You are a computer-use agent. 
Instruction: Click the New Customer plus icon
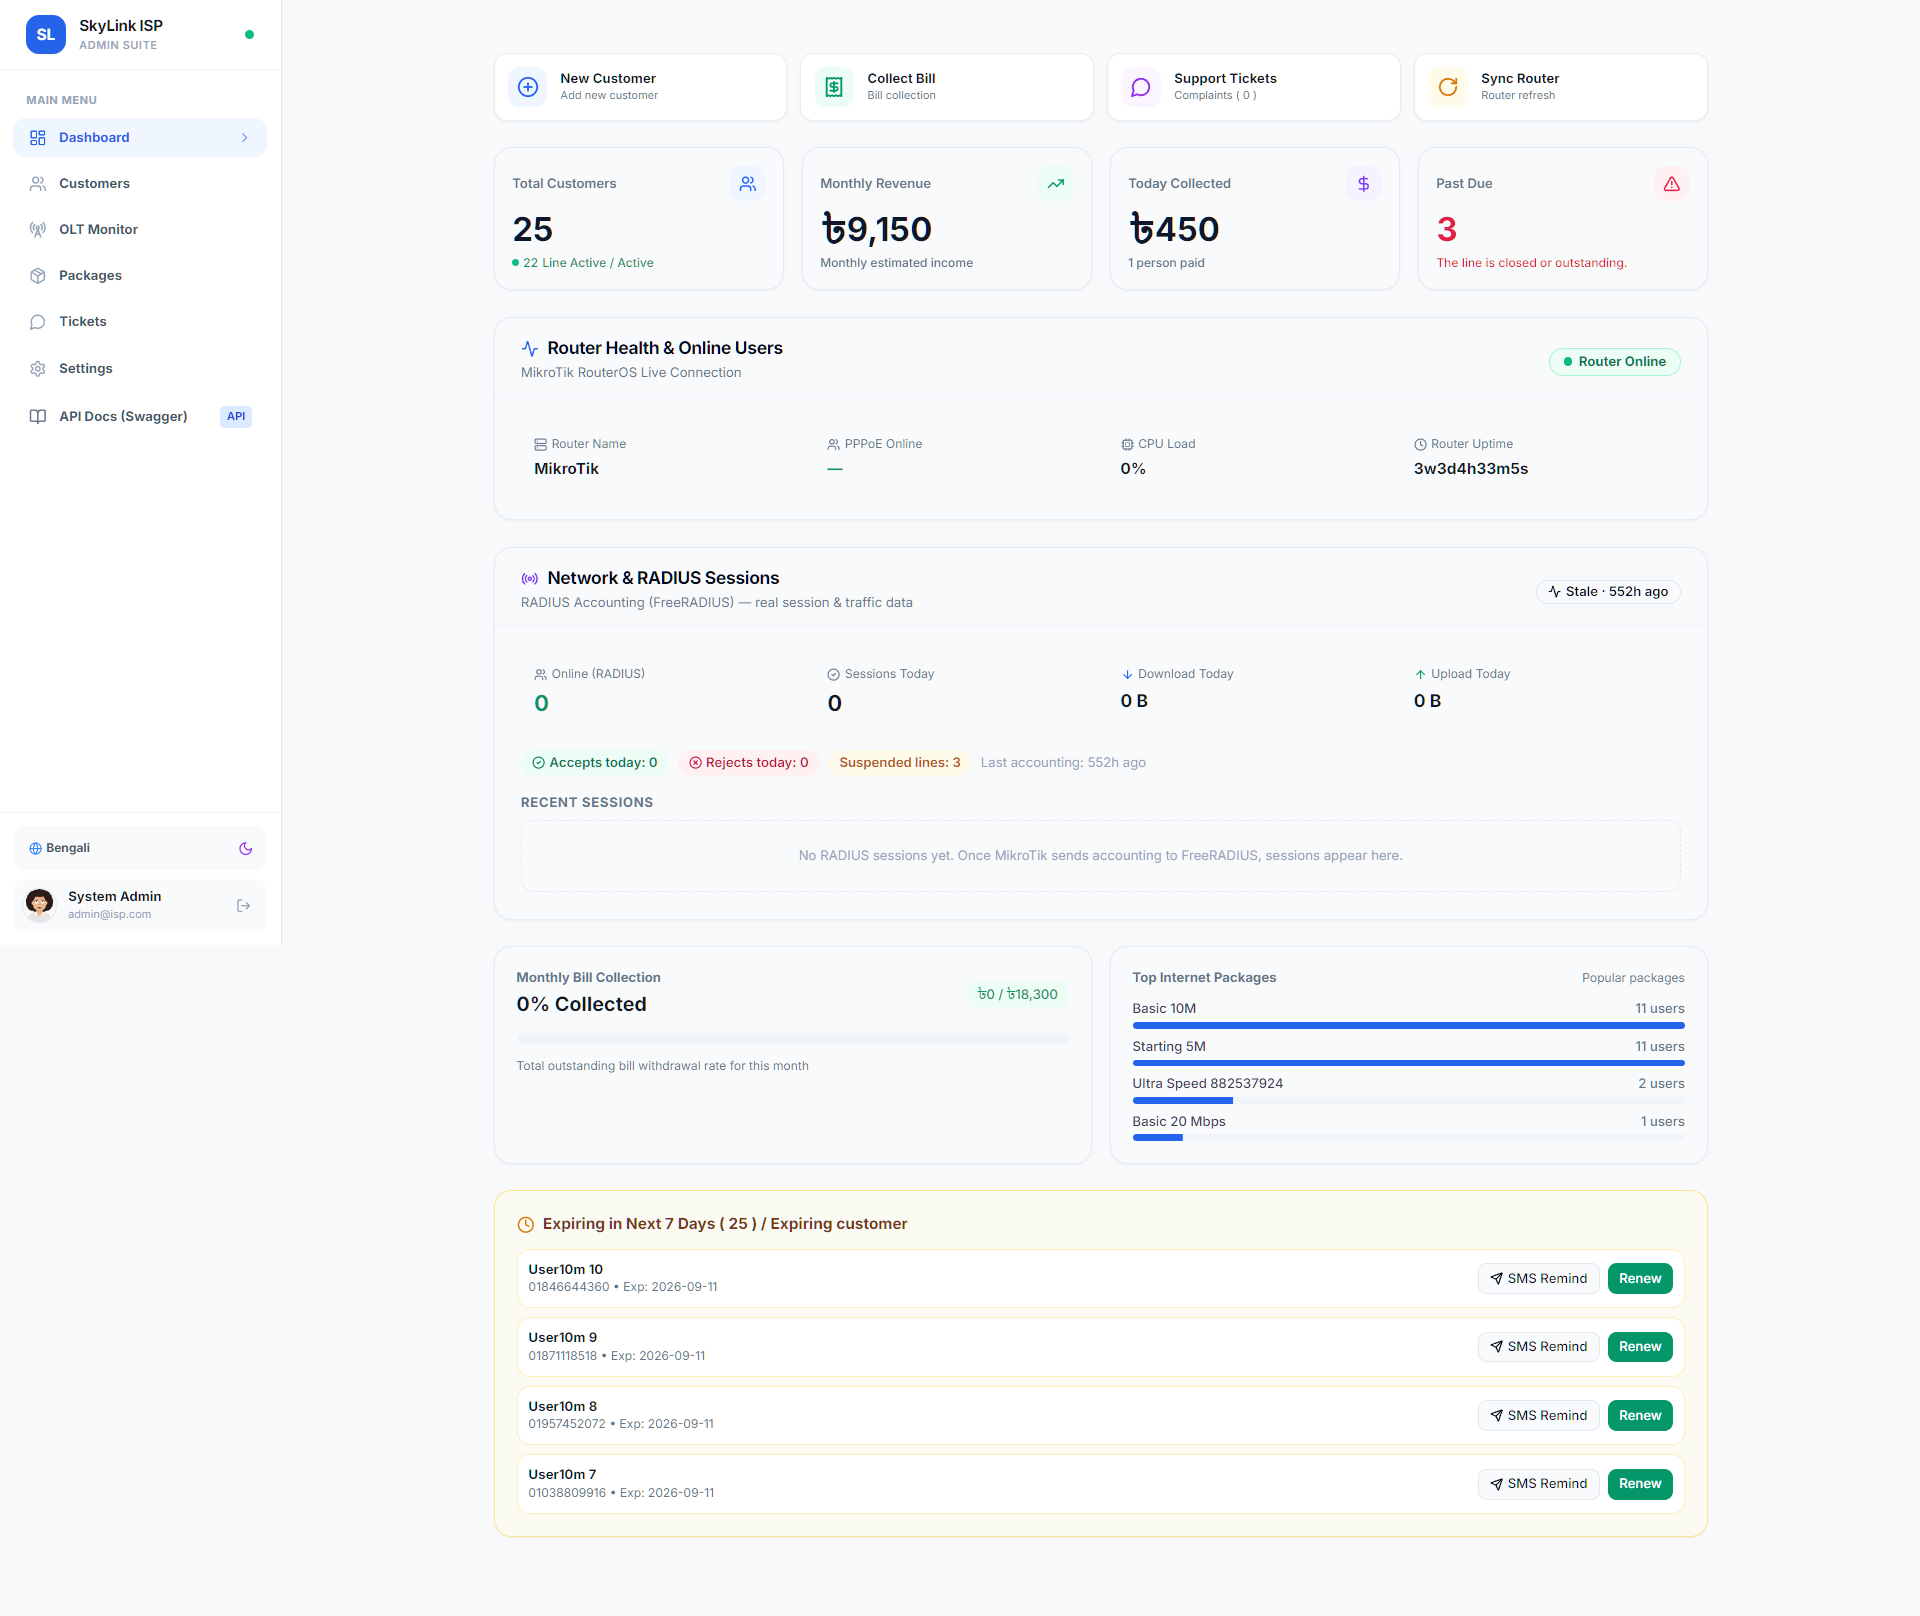528,88
